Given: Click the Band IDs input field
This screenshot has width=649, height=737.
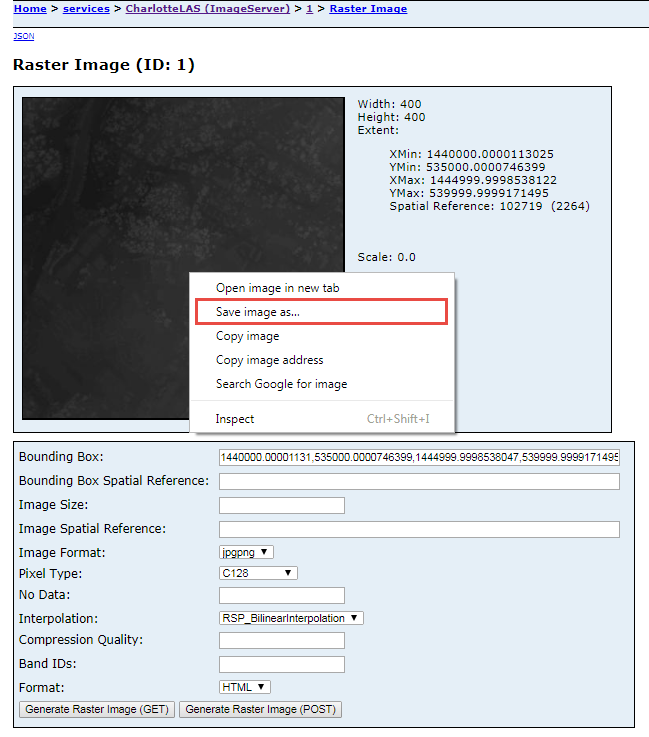Looking at the screenshot, I should [x=281, y=664].
